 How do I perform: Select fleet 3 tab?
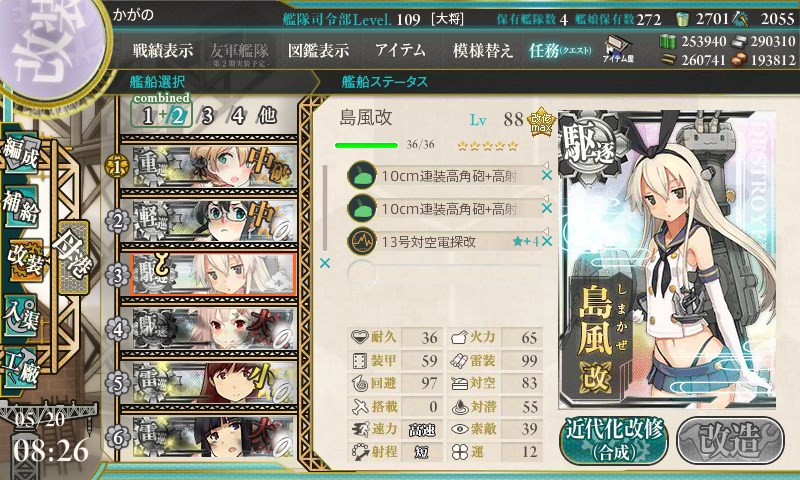[207, 116]
